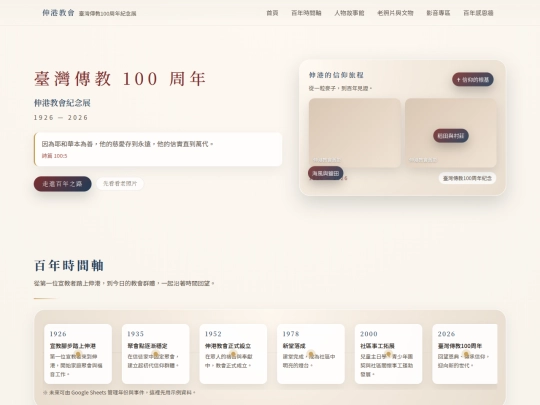
Task: Select 老照片與文物 in the top menu
Action: coord(395,13)
